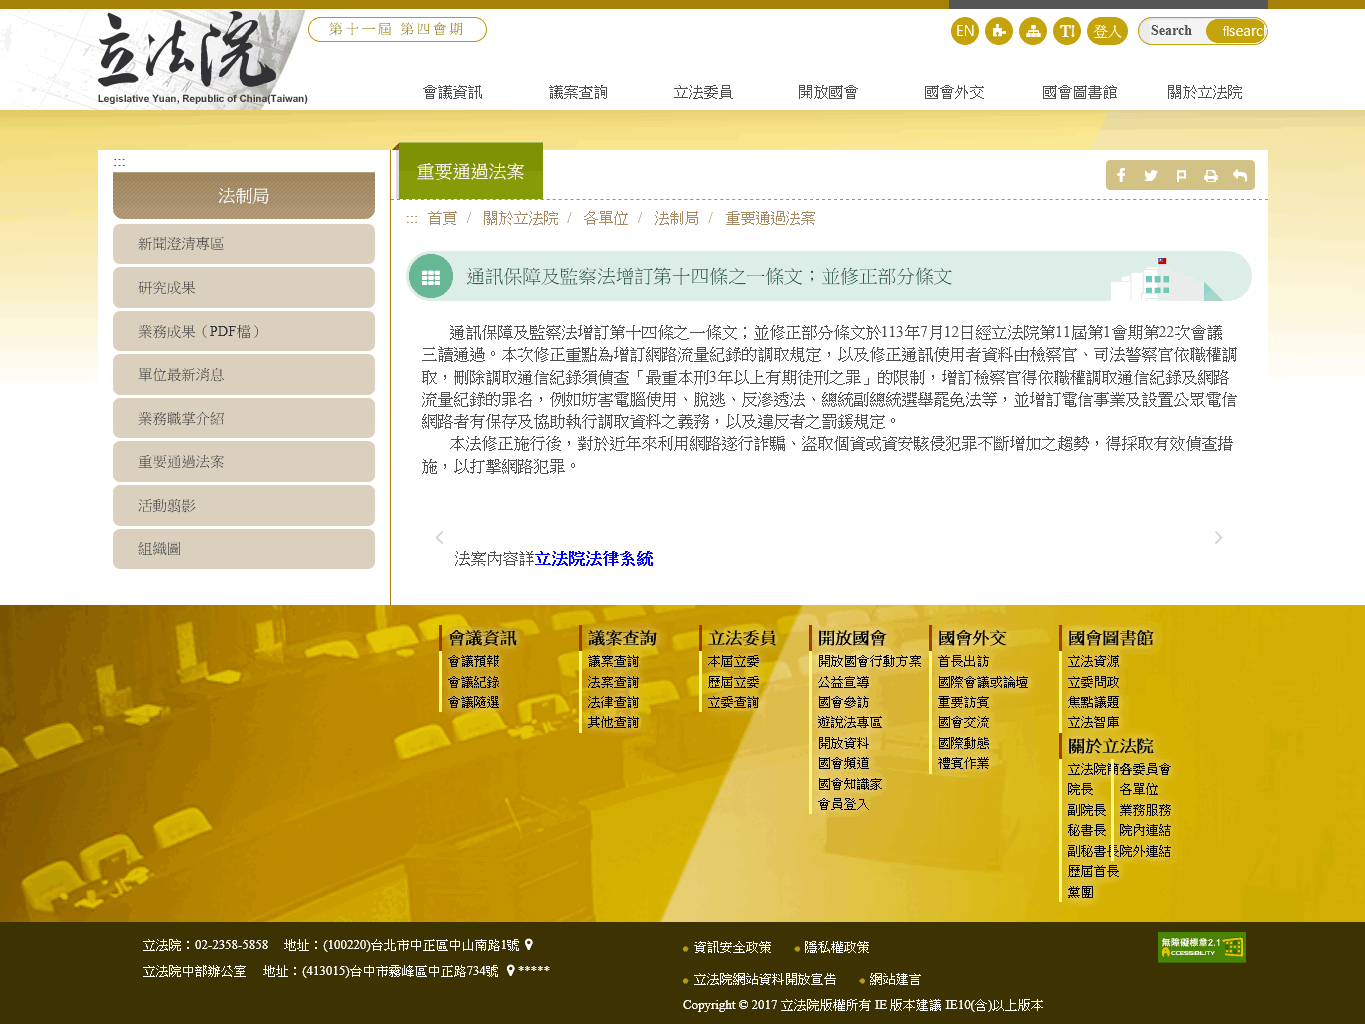1365x1024 pixels.
Task: Share page on Facebook
Action: pyautogui.click(x=1121, y=176)
